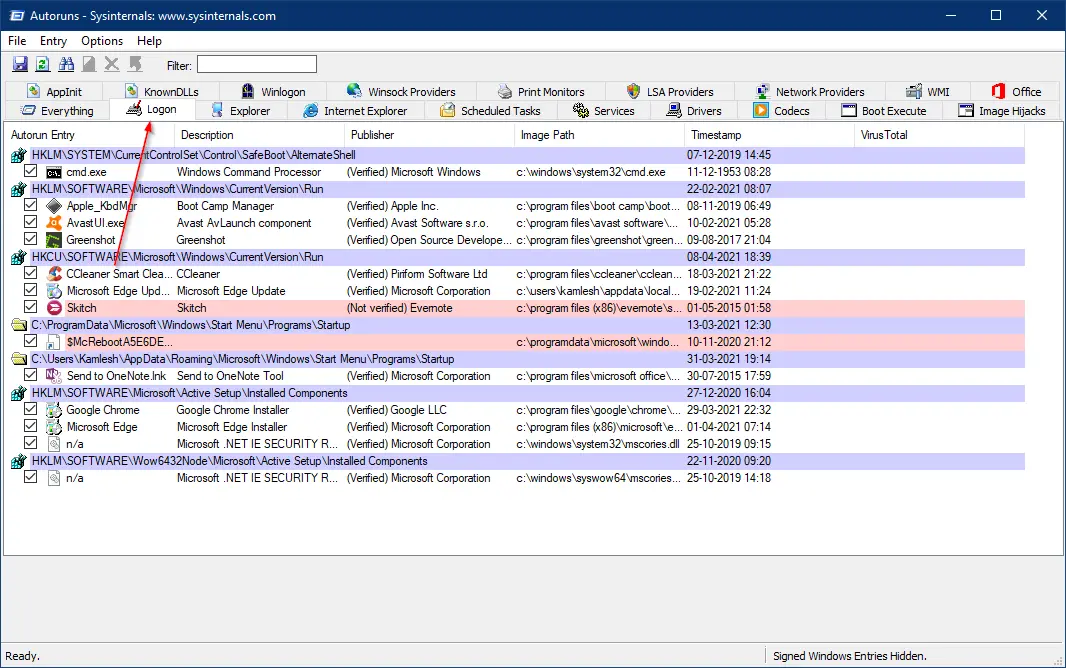Disable AvastUI.exe startup checkbox
This screenshot has height=668, width=1066.
31,222
